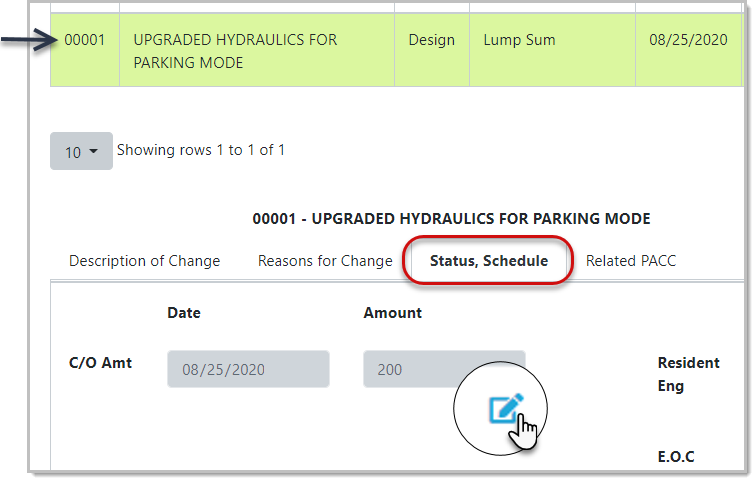Click the 00001 - UPGRADED HYDRAULICS heading
Viewport: 756px width, 482px height.
click(451, 218)
